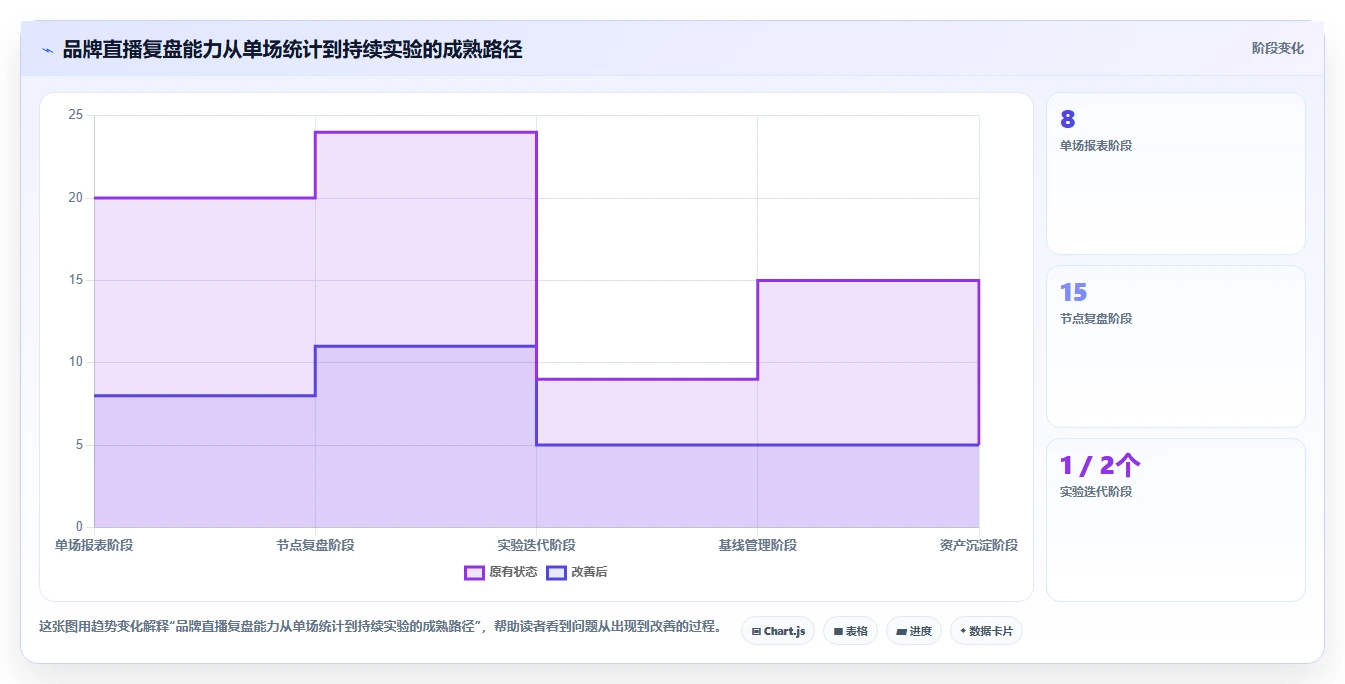Select the Chart.js tag

778,631
